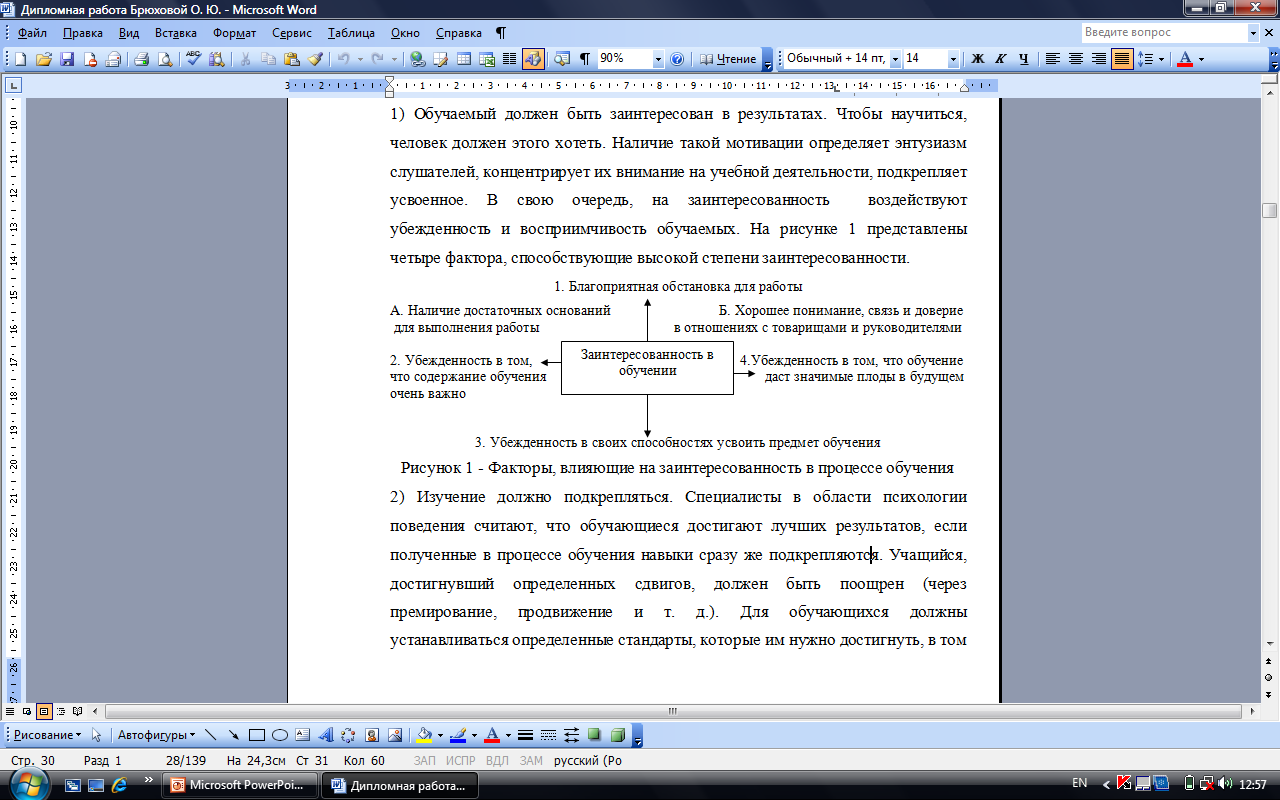Create a new blank document
Viewport: 1280px width, 800px height.
(x=20, y=59)
